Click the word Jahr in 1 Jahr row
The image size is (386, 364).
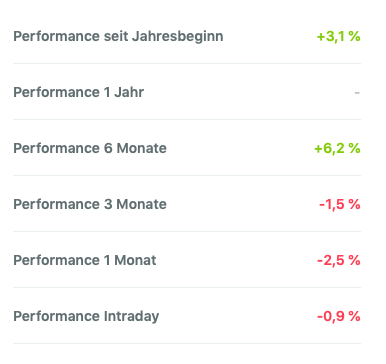pyautogui.click(x=129, y=92)
